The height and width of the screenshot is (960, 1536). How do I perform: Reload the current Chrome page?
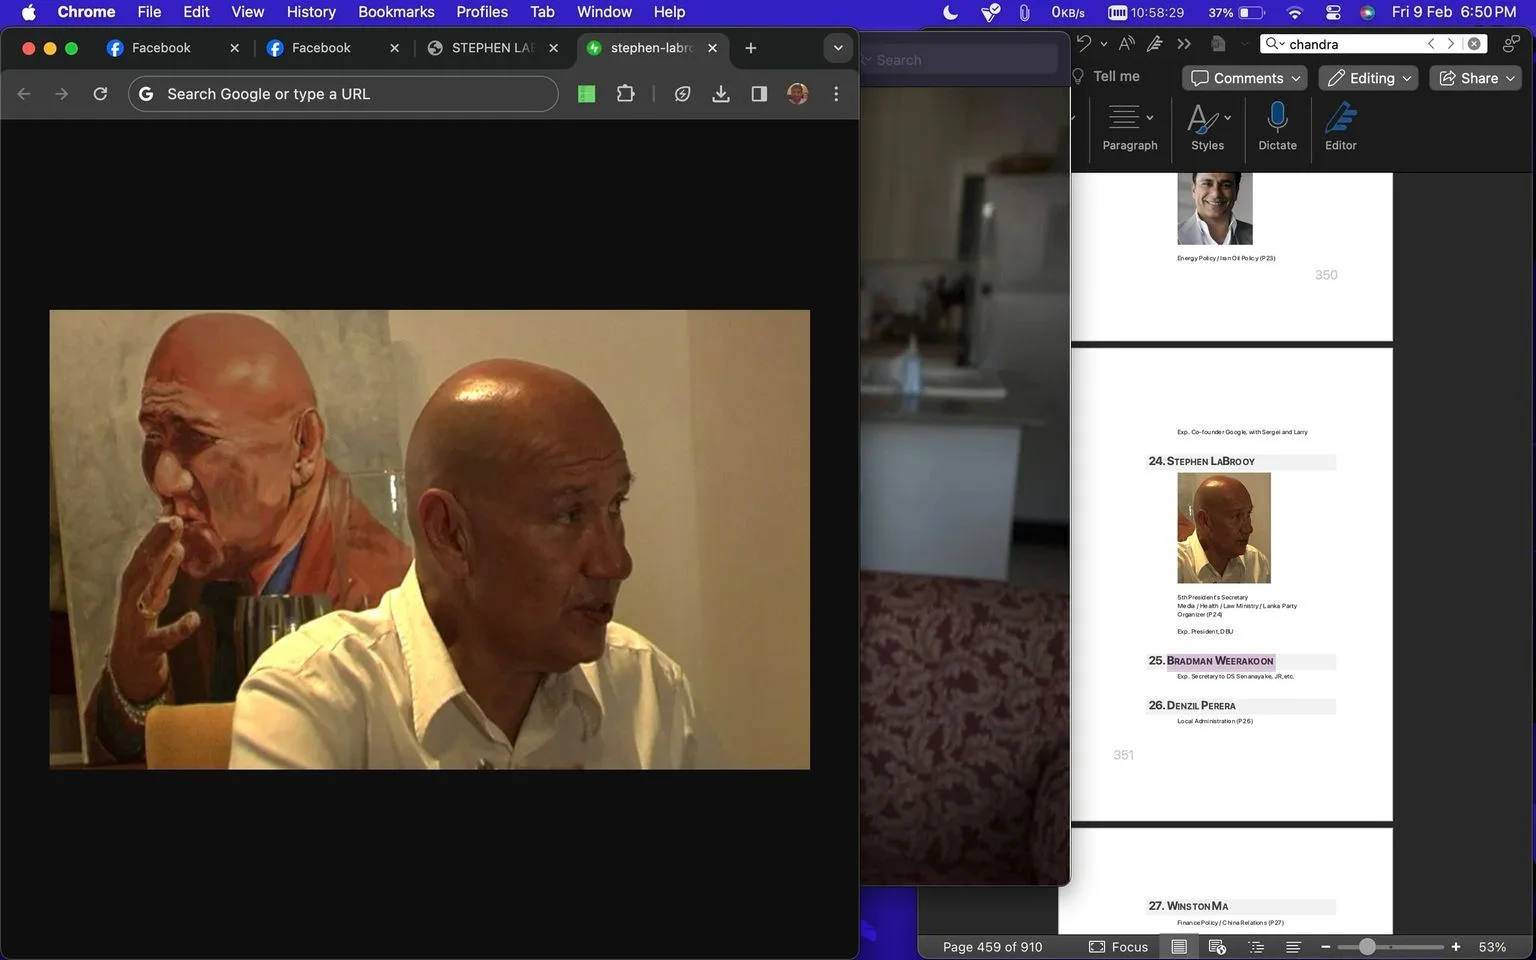tap(100, 93)
